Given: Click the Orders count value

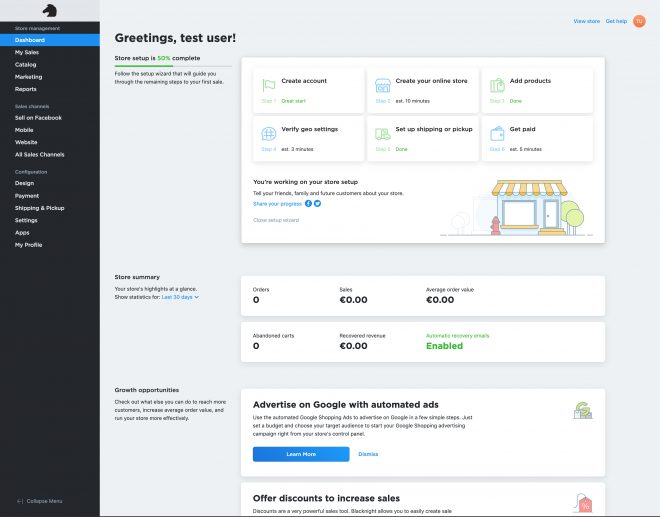Looking at the screenshot, I should tap(256, 300).
